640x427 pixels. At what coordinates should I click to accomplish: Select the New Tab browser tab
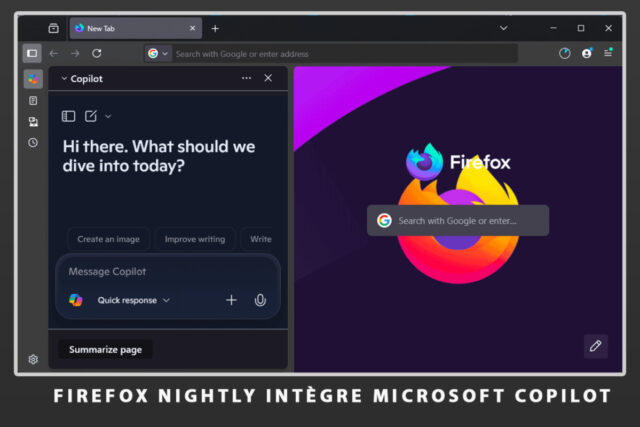click(x=136, y=28)
